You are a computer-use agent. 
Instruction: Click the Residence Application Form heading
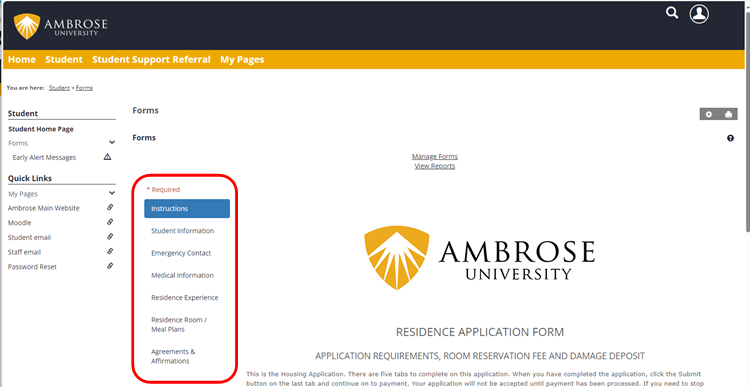pos(480,332)
